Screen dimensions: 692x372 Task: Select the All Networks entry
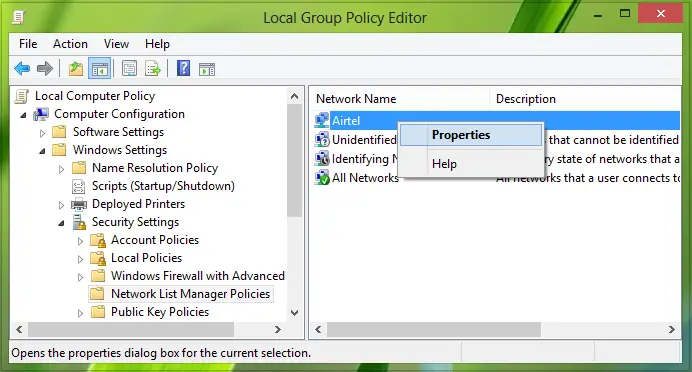tap(365, 177)
